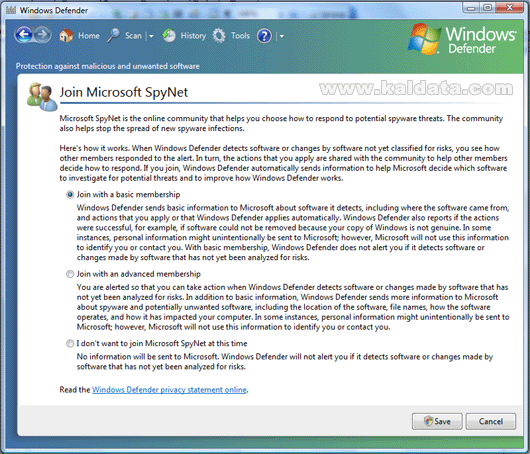Open Windows Defender privacy statement online link

(169, 390)
